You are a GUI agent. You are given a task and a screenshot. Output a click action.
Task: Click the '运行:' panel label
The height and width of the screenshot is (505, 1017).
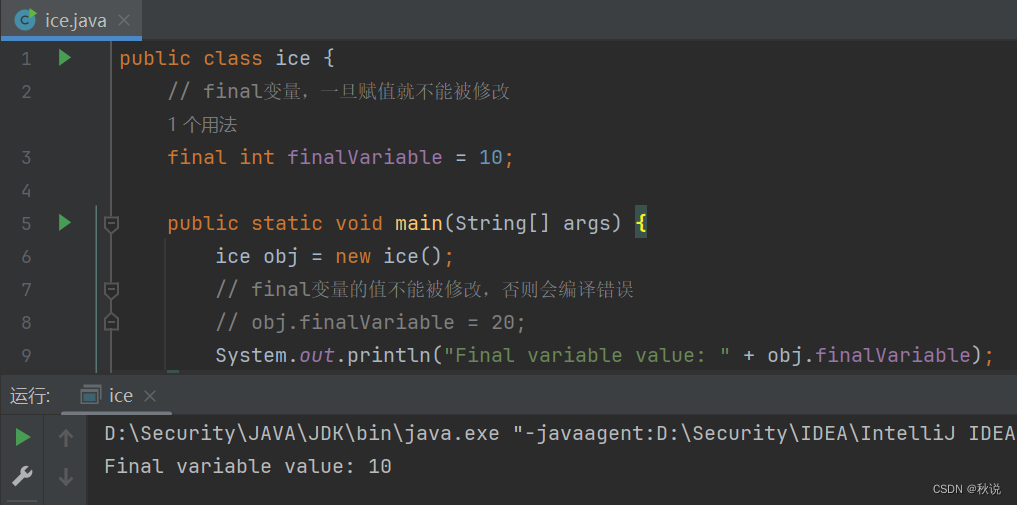[30, 395]
